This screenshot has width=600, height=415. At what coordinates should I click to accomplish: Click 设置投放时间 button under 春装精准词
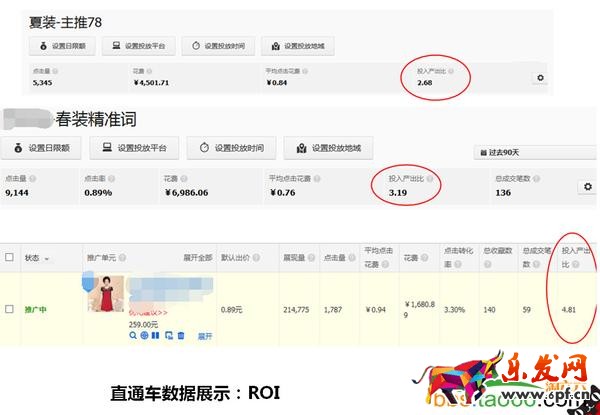coord(228,148)
